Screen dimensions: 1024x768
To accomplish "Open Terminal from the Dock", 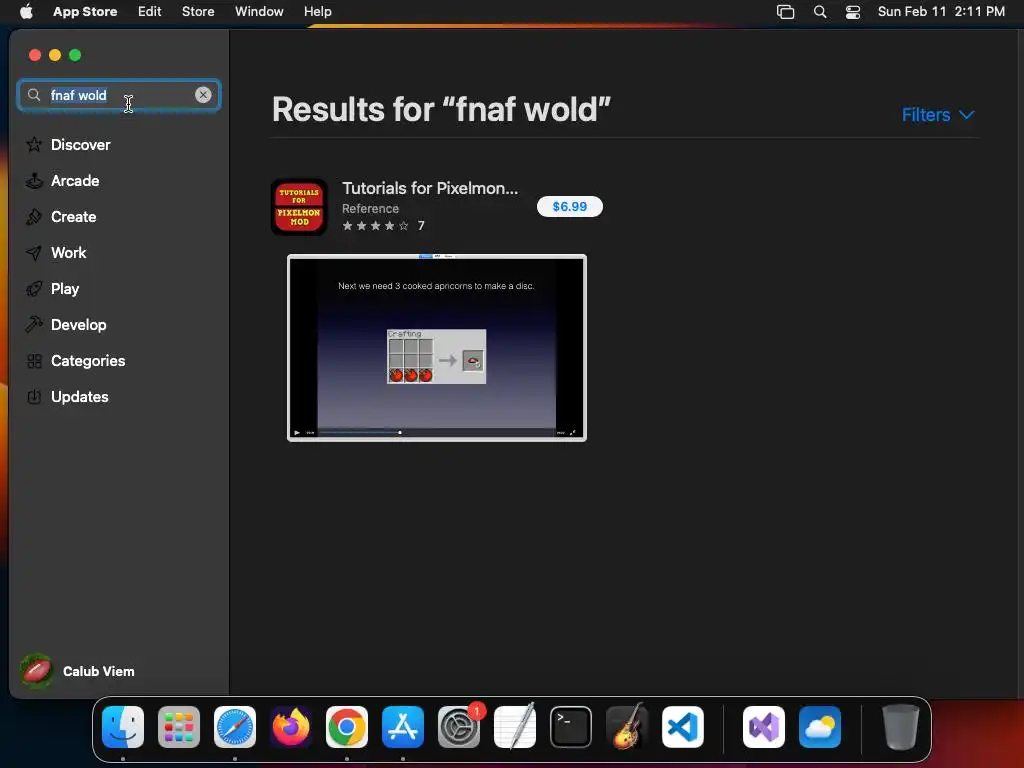I will pyautogui.click(x=571, y=727).
